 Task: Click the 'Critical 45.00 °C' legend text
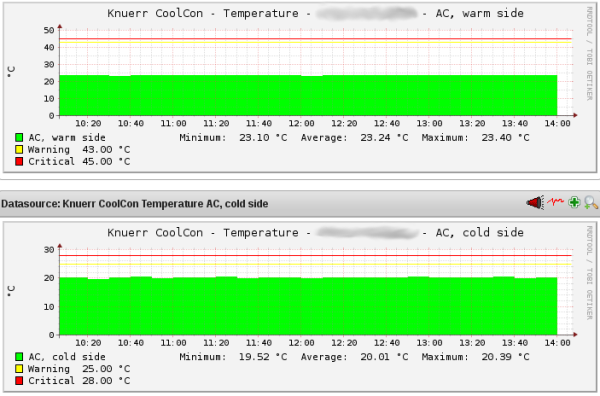coord(79,161)
